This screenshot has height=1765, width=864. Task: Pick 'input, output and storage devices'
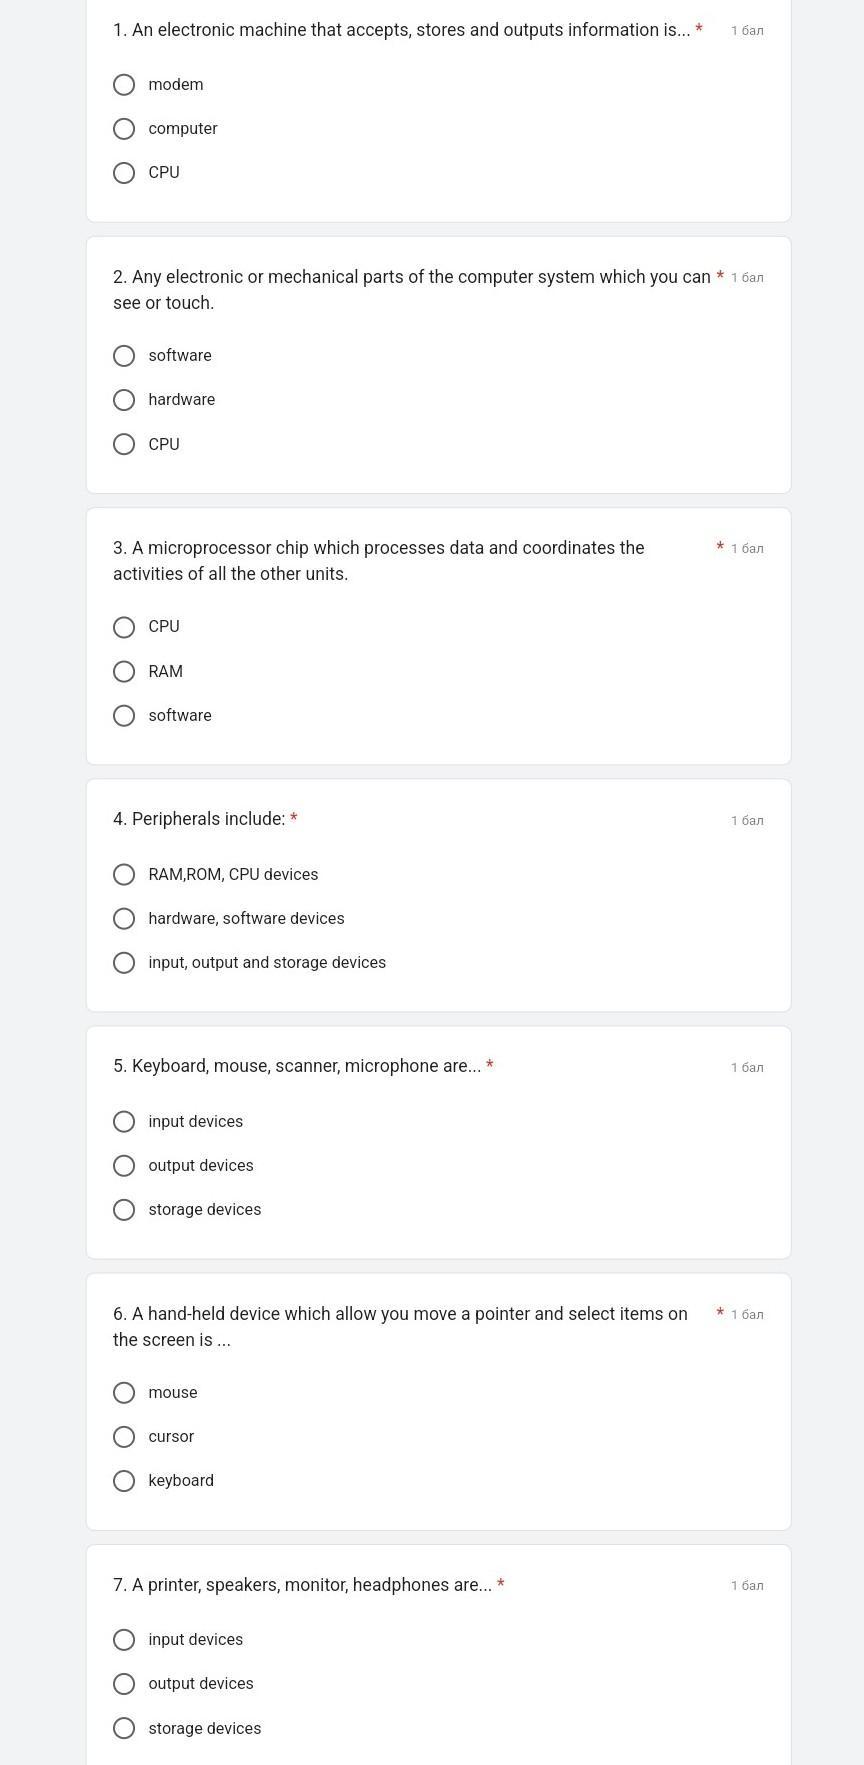(x=124, y=963)
